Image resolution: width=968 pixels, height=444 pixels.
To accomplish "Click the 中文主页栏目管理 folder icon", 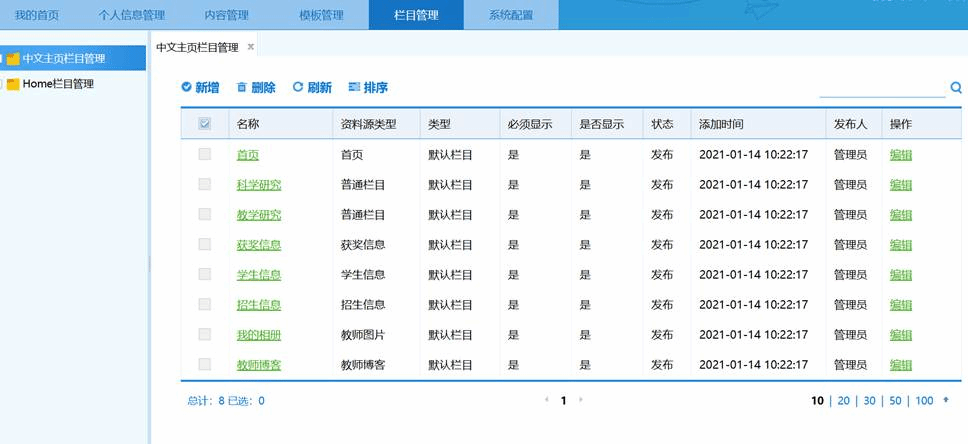I will tap(14, 59).
